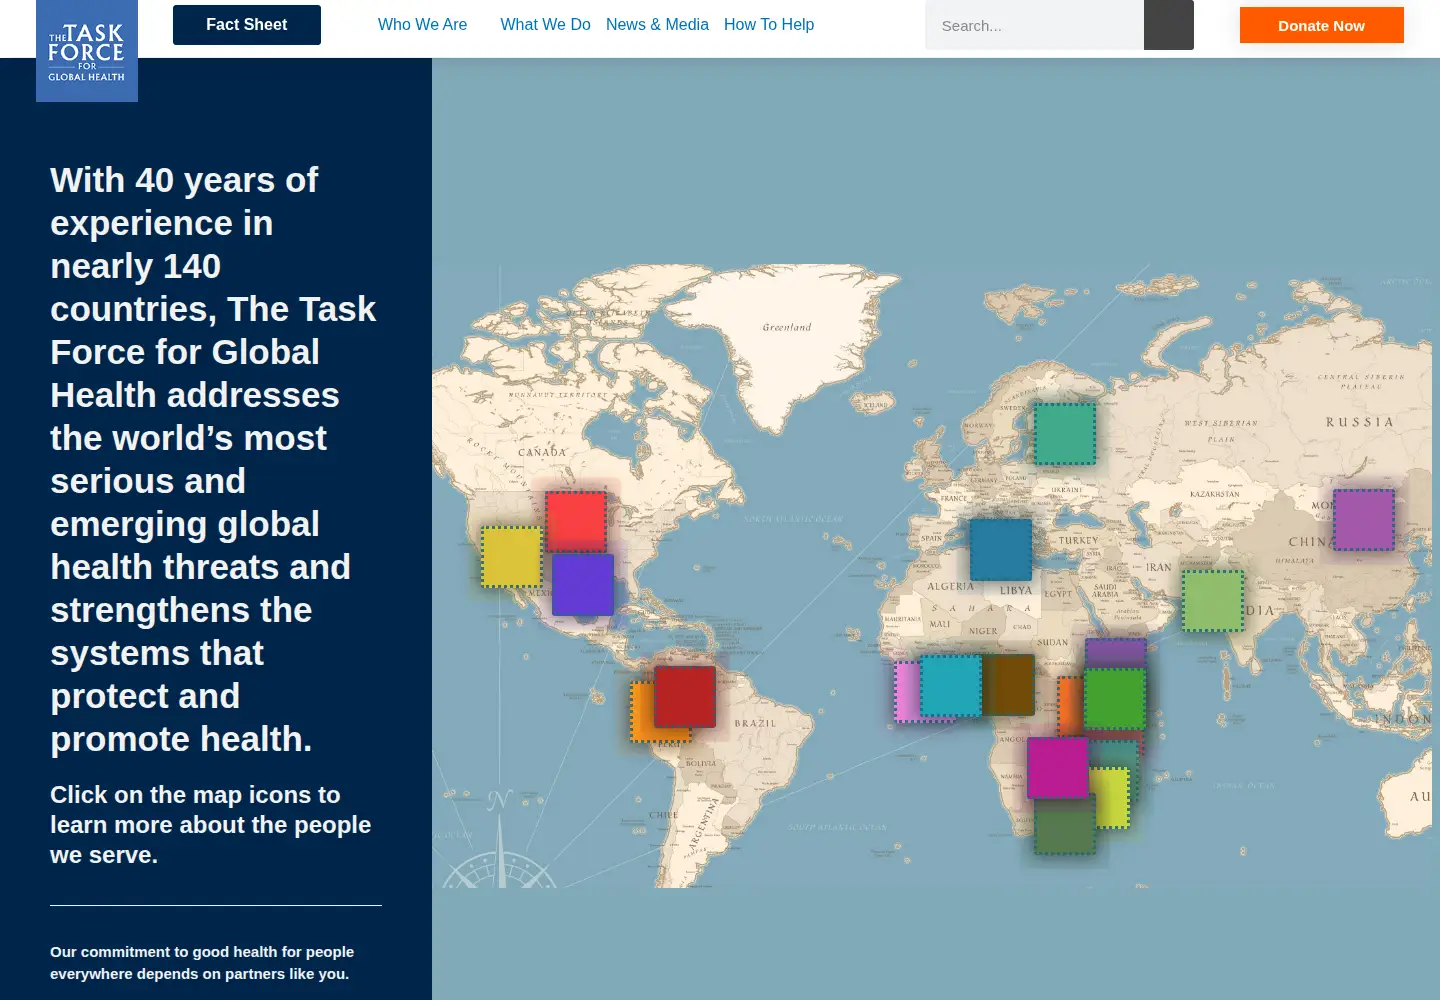Select the purple map icon above East Africa's green one
Image resolution: width=1440 pixels, height=1000 pixels.
1115,653
